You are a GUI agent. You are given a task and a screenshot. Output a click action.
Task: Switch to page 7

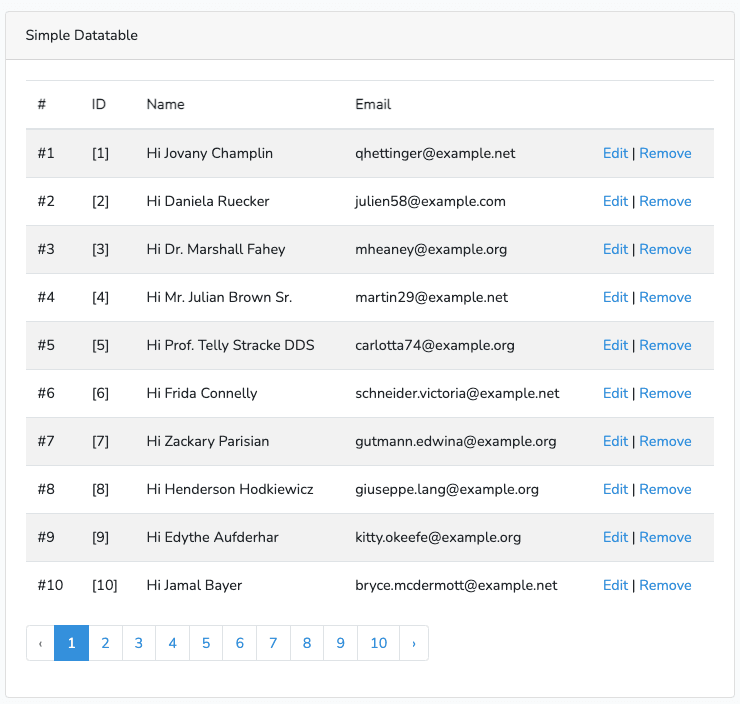point(273,643)
